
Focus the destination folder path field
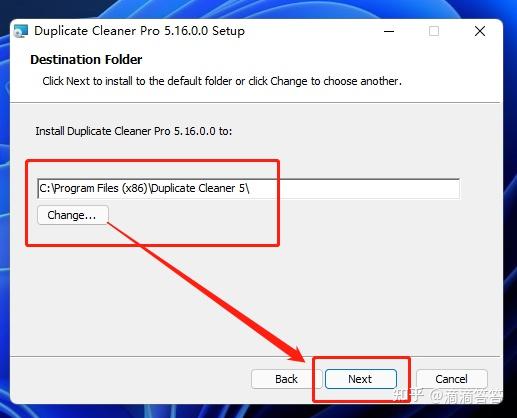tap(248, 189)
